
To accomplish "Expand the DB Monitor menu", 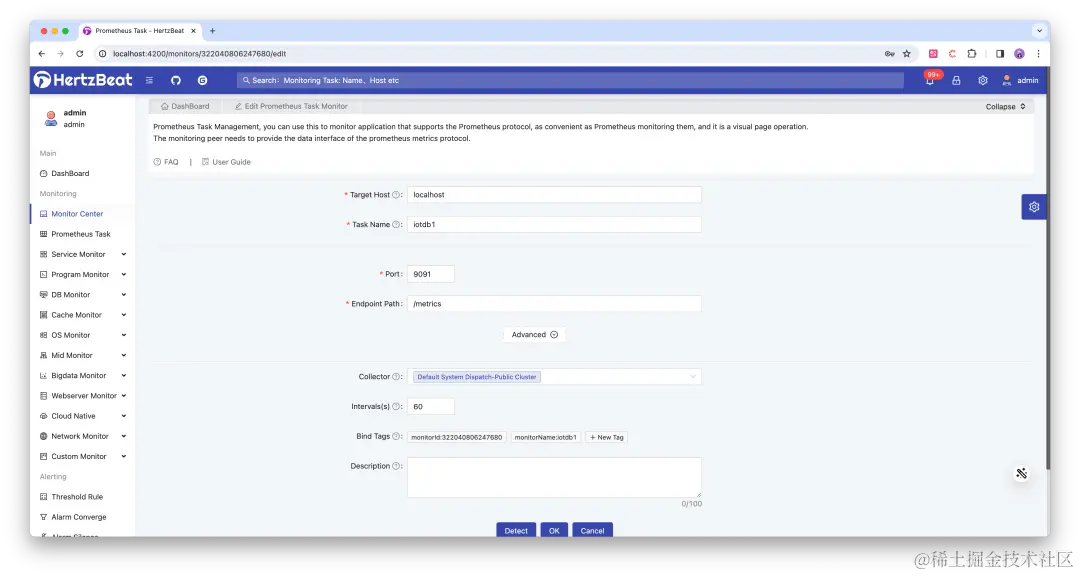I will pyautogui.click(x=83, y=295).
